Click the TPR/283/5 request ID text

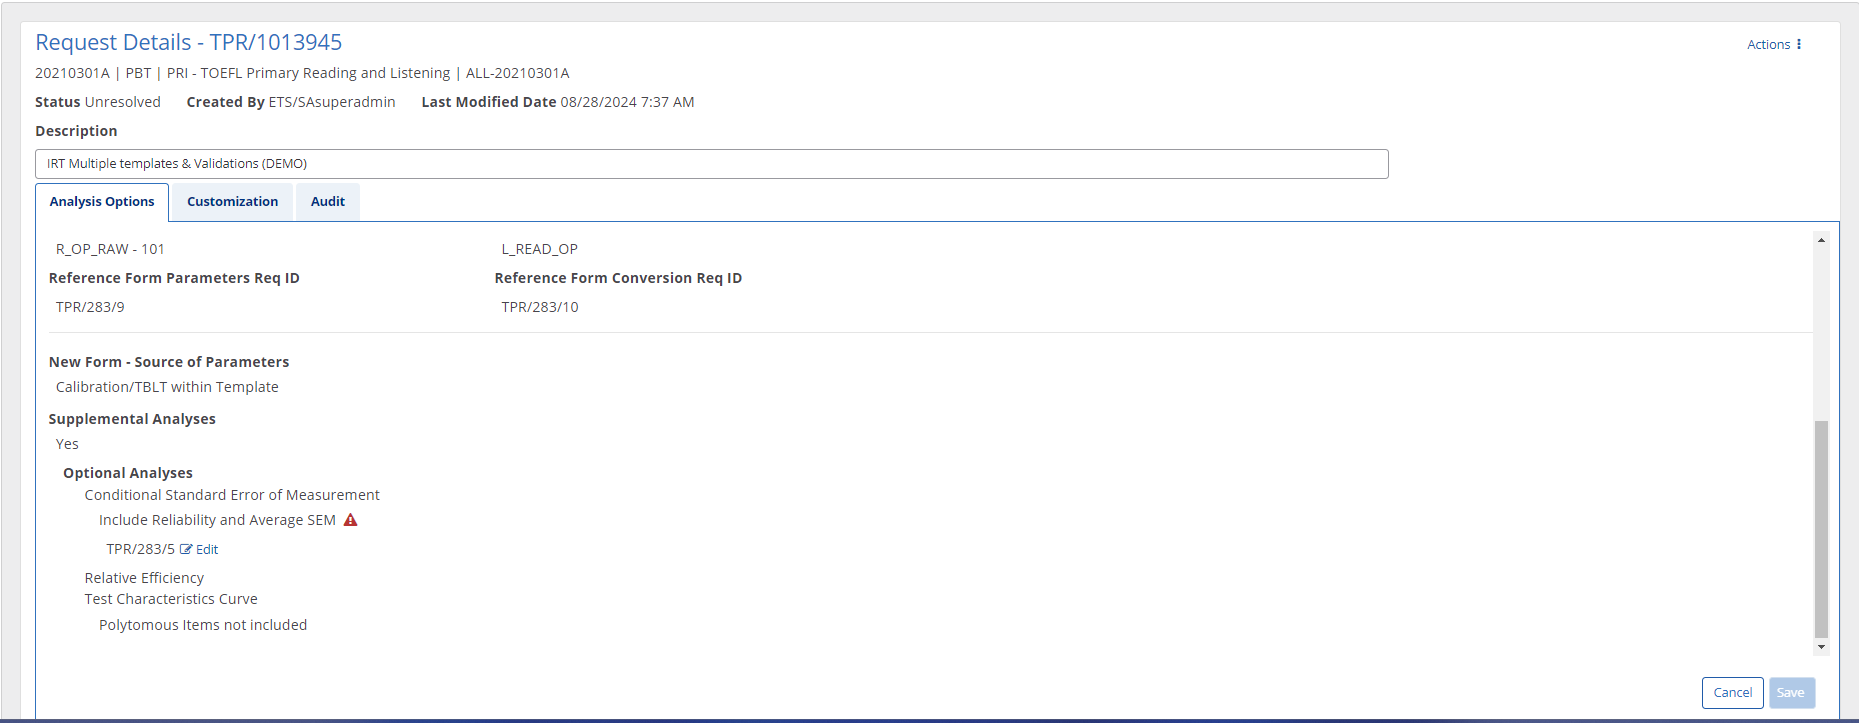140,549
